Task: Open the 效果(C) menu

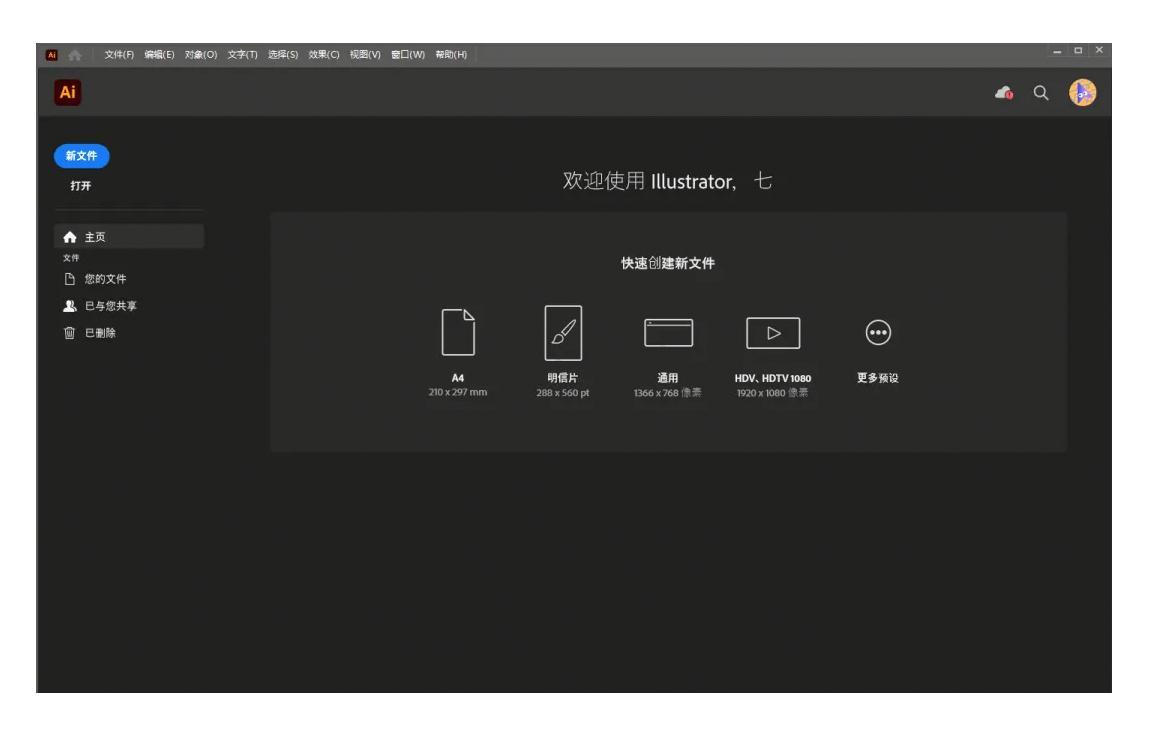Action: pyautogui.click(x=324, y=55)
